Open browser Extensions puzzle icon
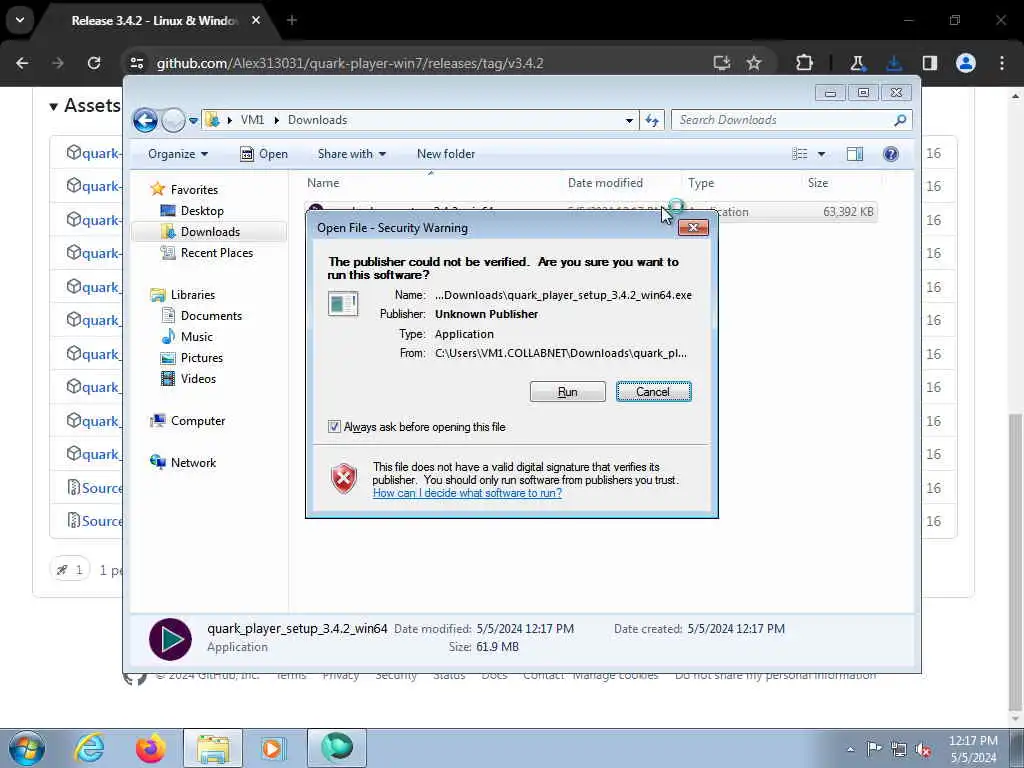Viewport: 1024px width, 768px height. 804,63
